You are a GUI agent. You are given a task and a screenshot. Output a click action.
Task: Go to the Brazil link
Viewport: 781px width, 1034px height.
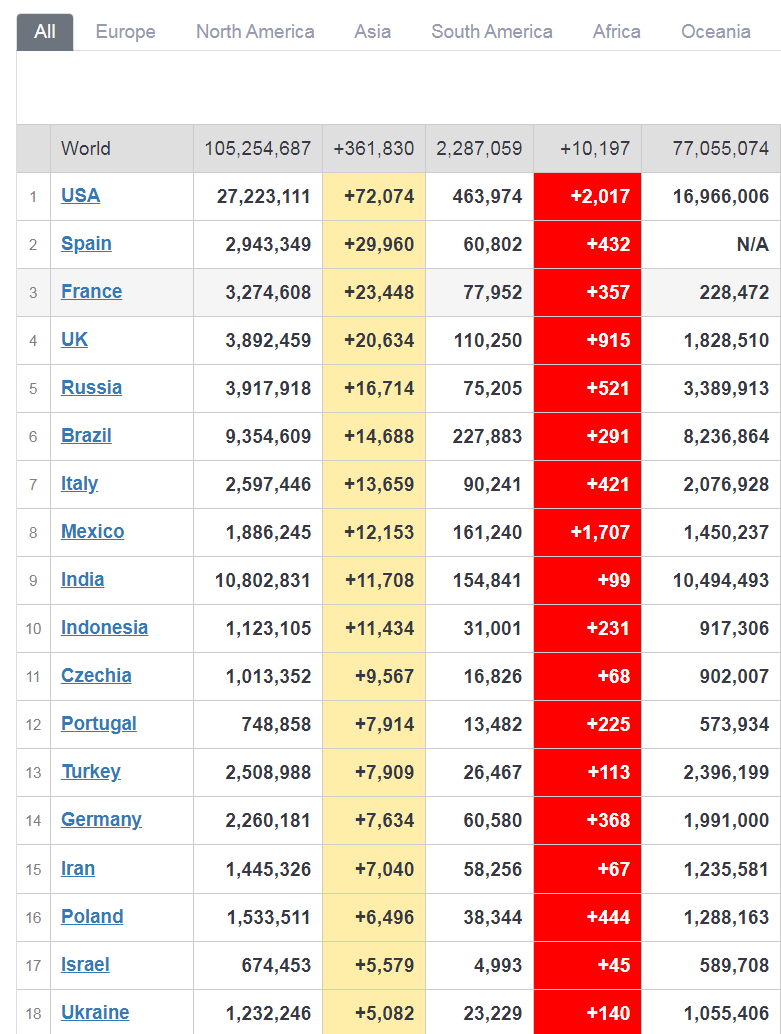pyautogui.click(x=86, y=436)
